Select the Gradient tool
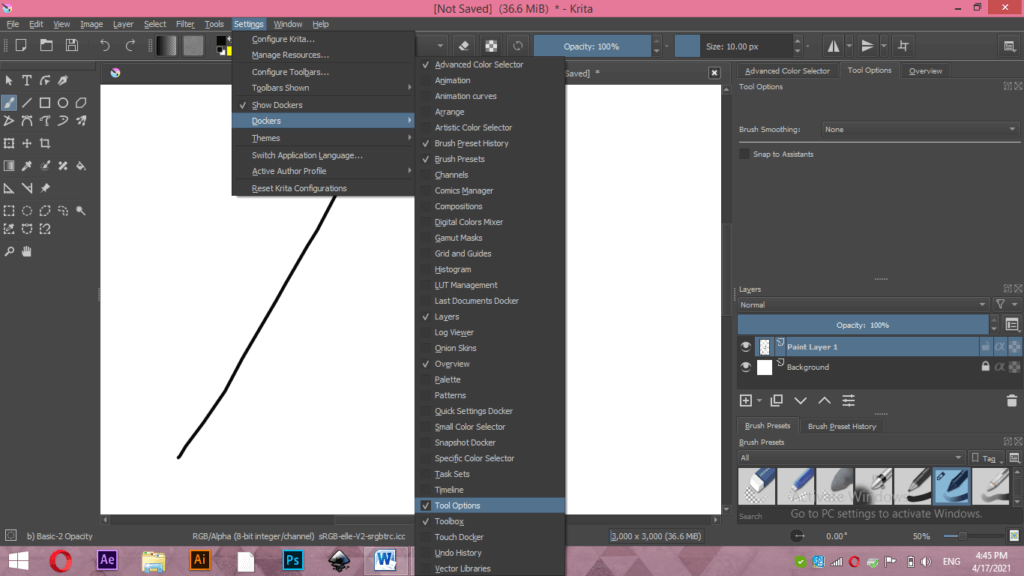This screenshot has height=576, width=1024. (10, 165)
